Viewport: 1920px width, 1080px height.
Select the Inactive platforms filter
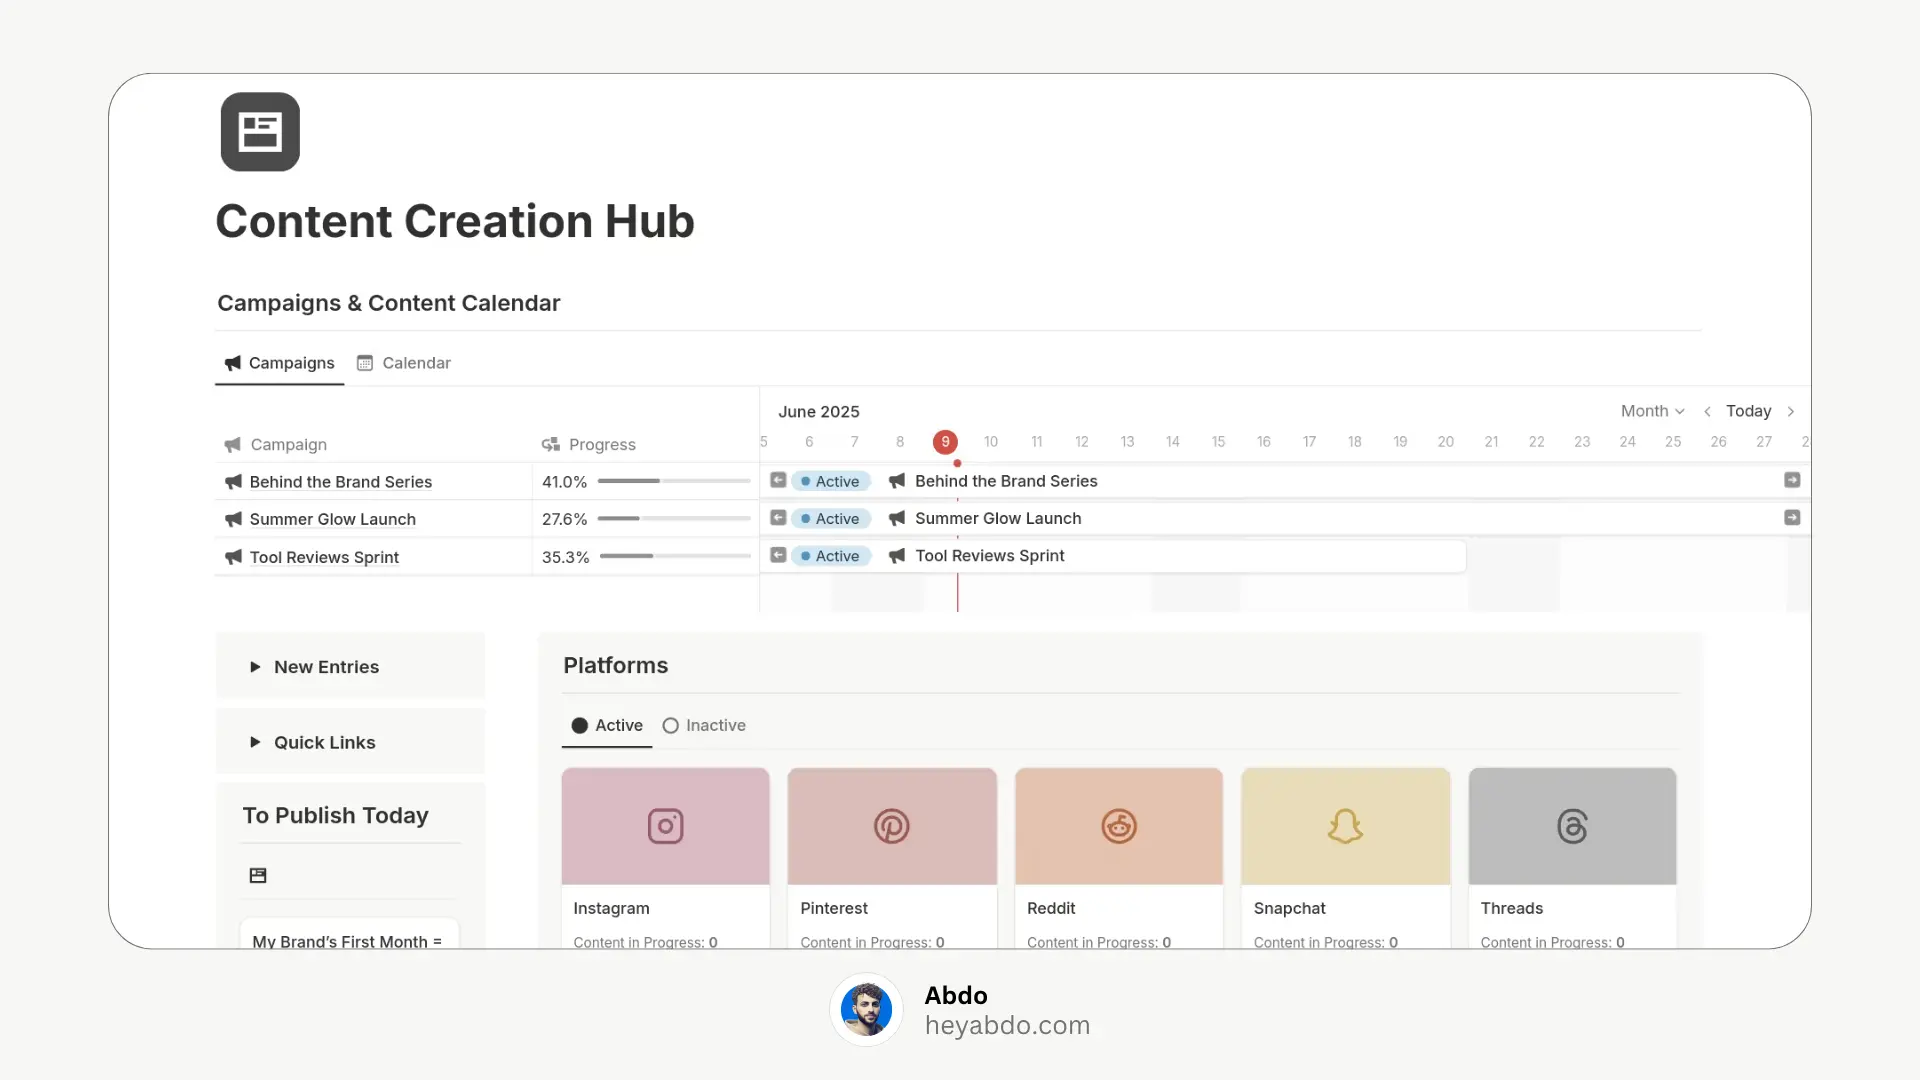[704, 725]
